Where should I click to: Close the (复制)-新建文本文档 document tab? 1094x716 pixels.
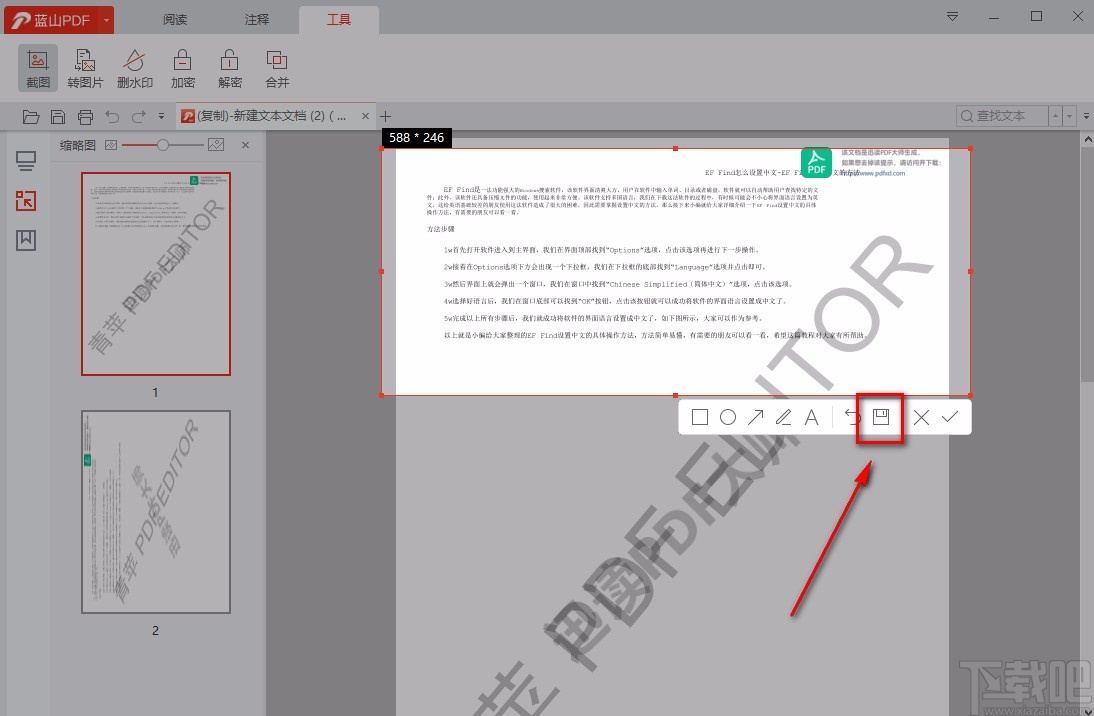pyautogui.click(x=365, y=116)
